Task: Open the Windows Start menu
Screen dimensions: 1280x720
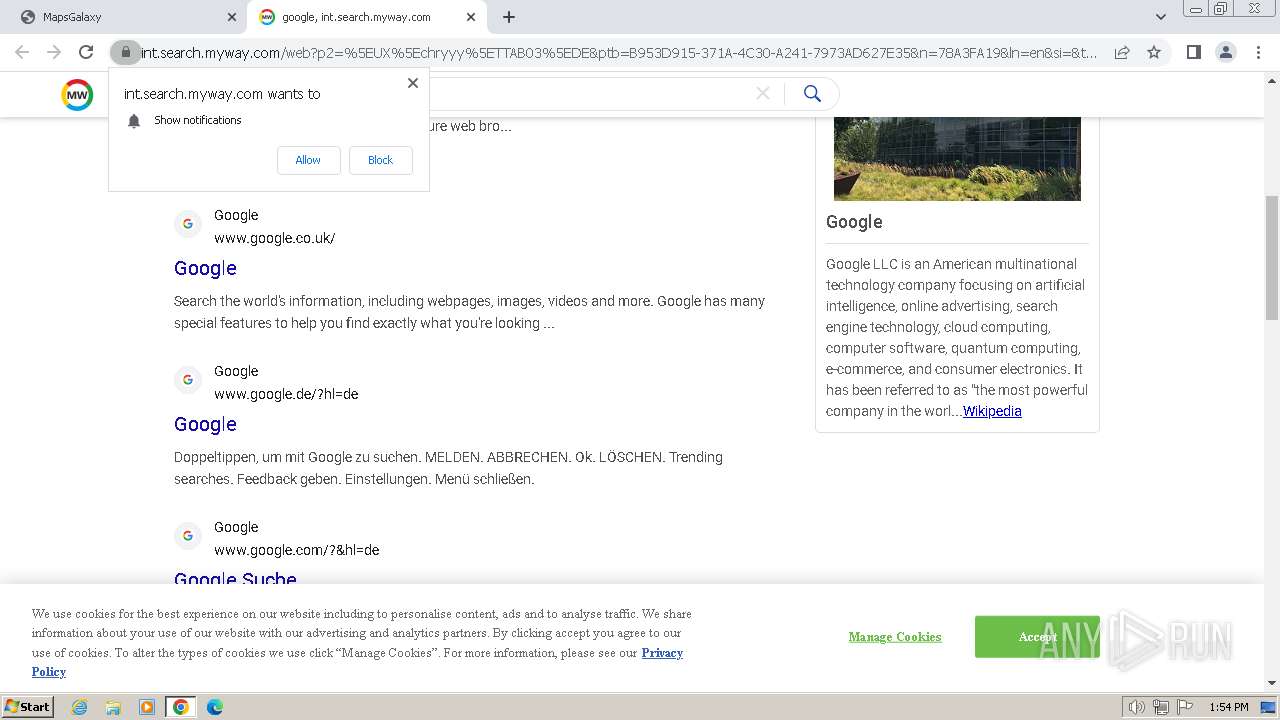Action: [x=27, y=707]
